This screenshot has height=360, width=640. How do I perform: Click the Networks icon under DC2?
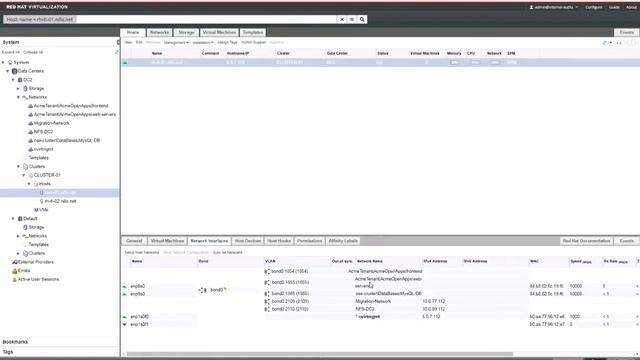[x=25, y=97]
